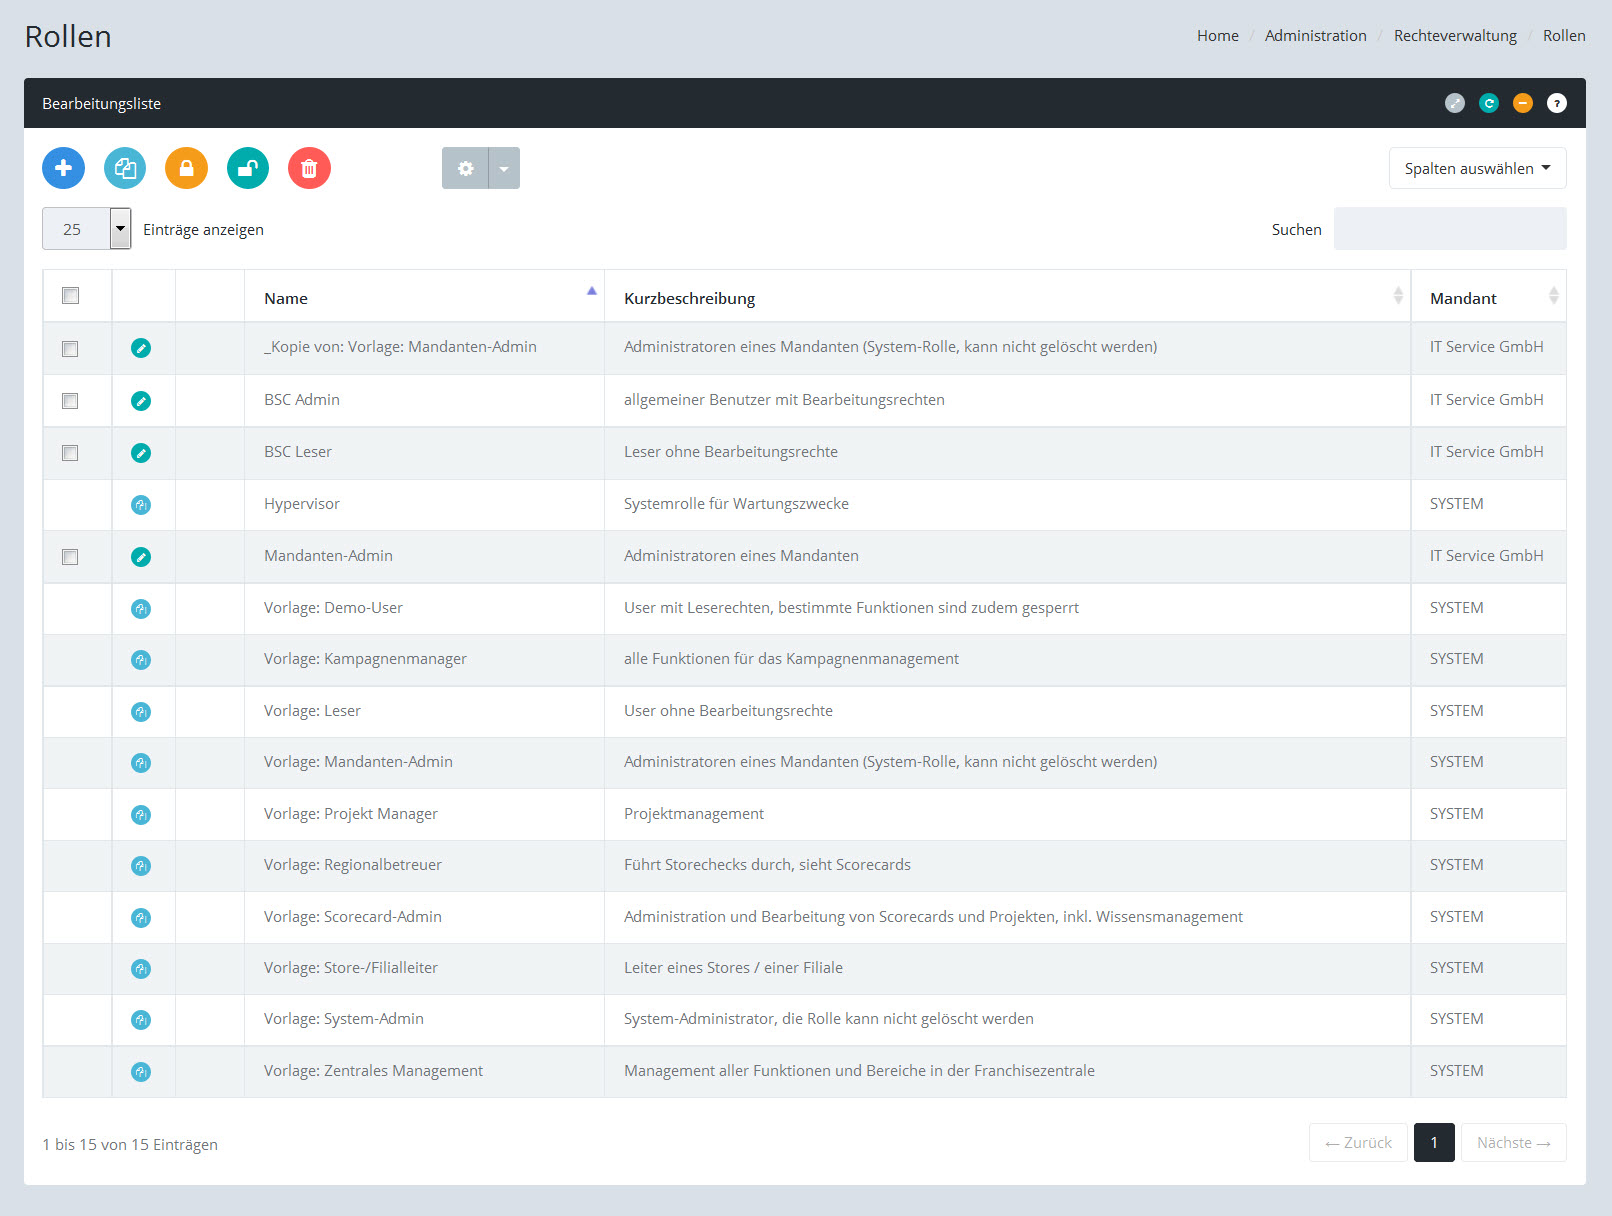The width and height of the screenshot is (1612, 1216).
Task: Click the Nächste pagination button
Action: (x=1513, y=1143)
